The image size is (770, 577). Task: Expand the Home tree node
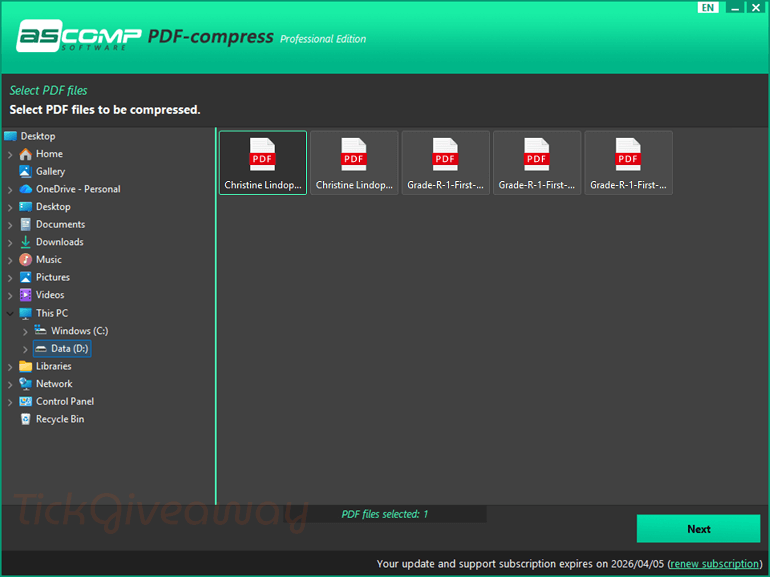[x=10, y=155]
